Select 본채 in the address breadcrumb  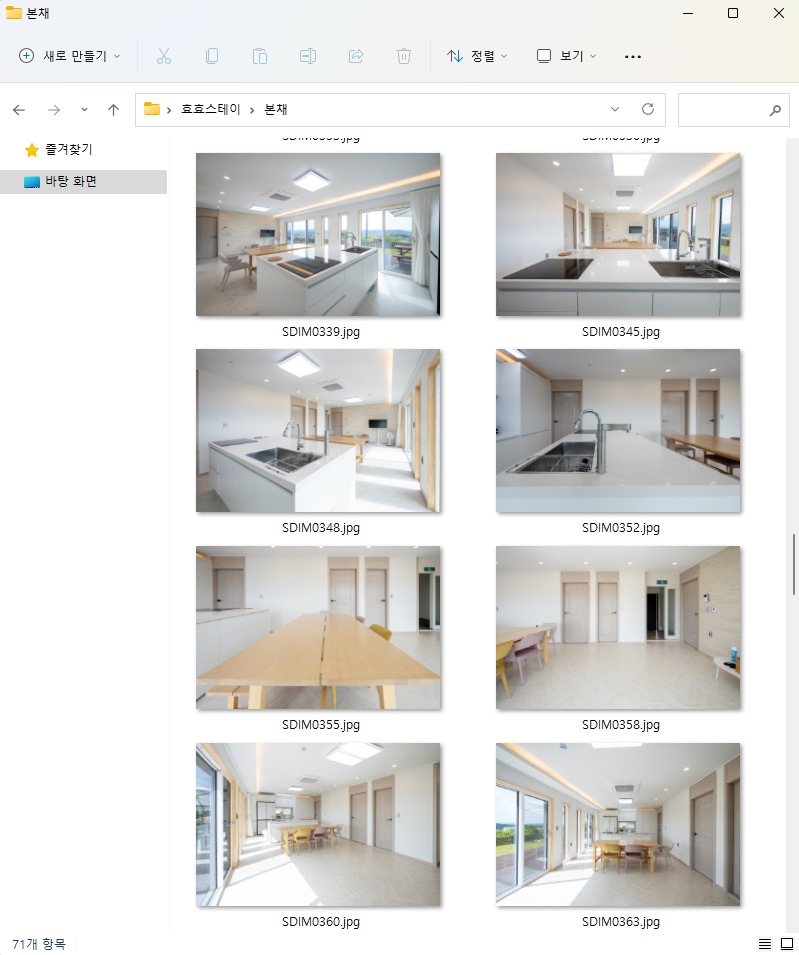(x=275, y=109)
